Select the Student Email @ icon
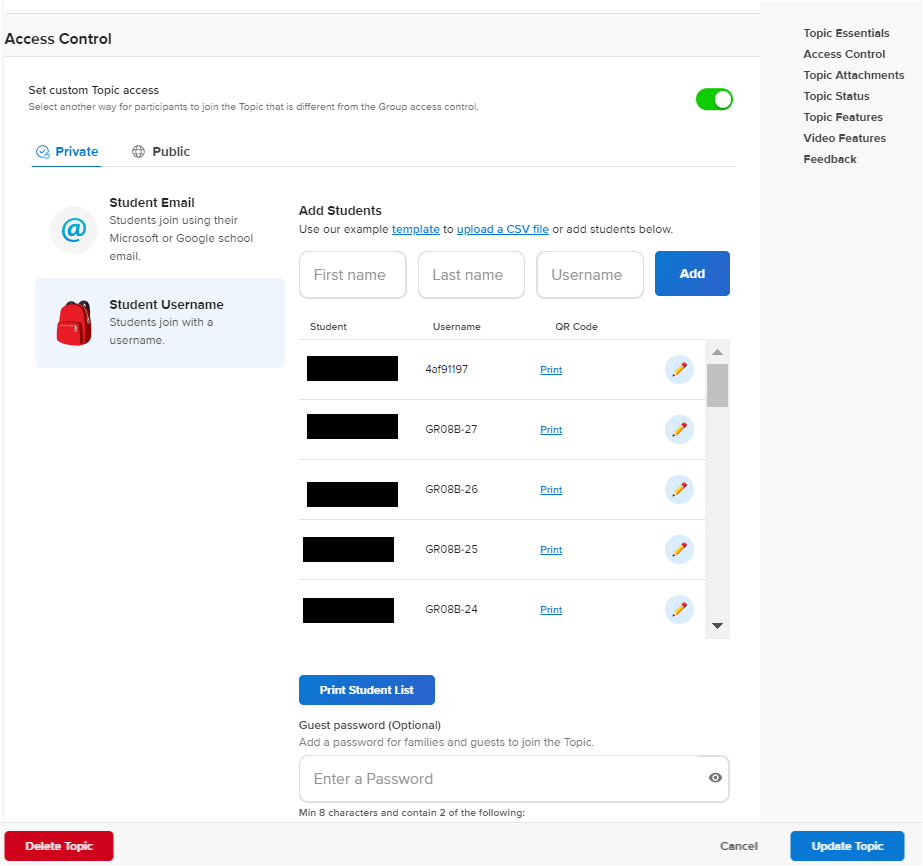The image size is (923, 866). [x=73, y=230]
